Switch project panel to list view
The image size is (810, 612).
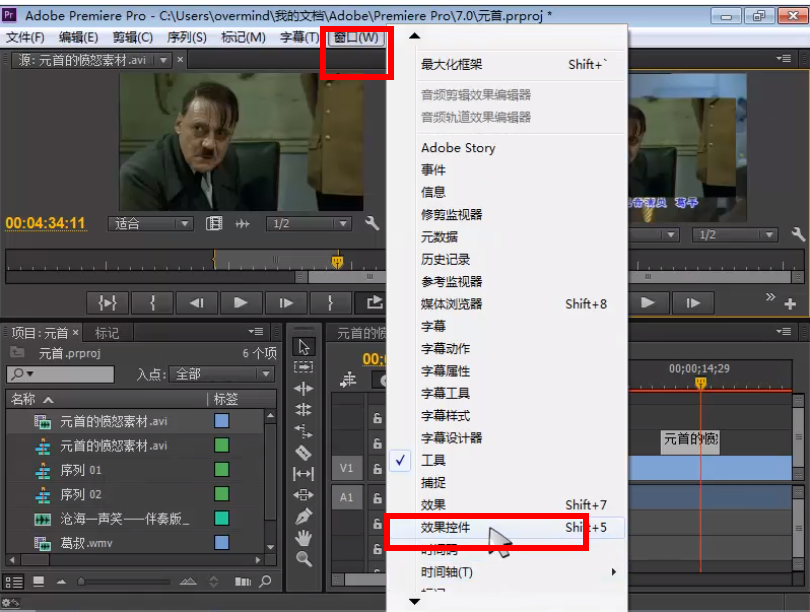(14, 582)
